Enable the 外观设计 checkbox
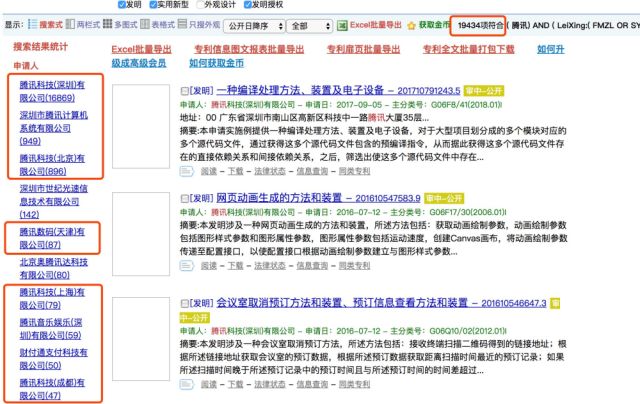The height and width of the screenshot is (404, 640). pos(200,4)
